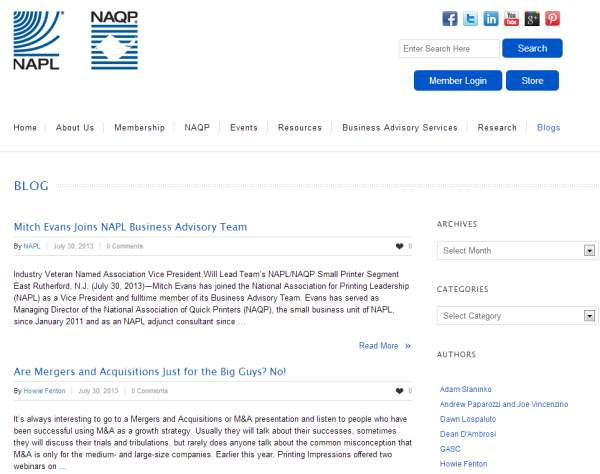Viewport: 600px width, 474px height.
Task: Click the NAPL logo
Action: click(x=38, y=40)
